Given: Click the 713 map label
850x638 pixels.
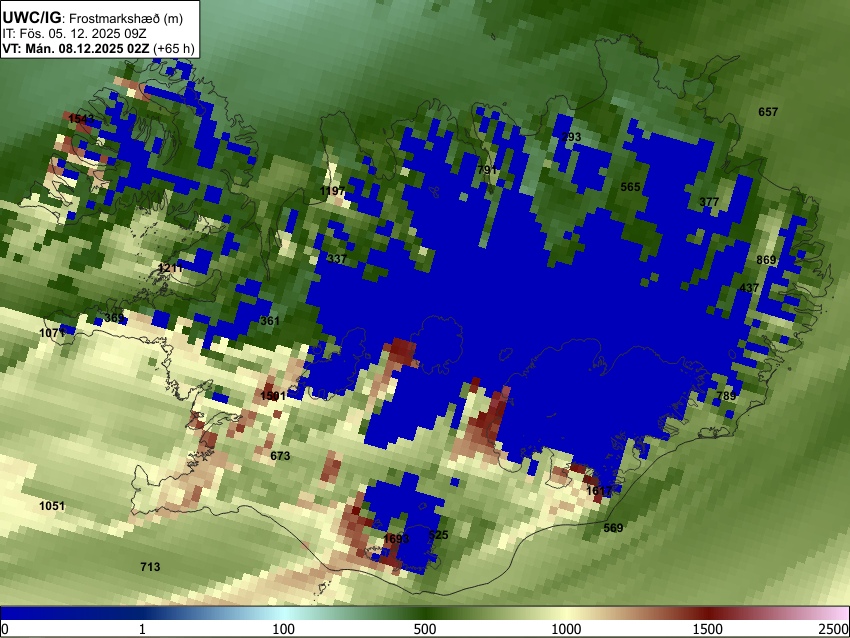Looking at the screenshot, I should [150, 566].
